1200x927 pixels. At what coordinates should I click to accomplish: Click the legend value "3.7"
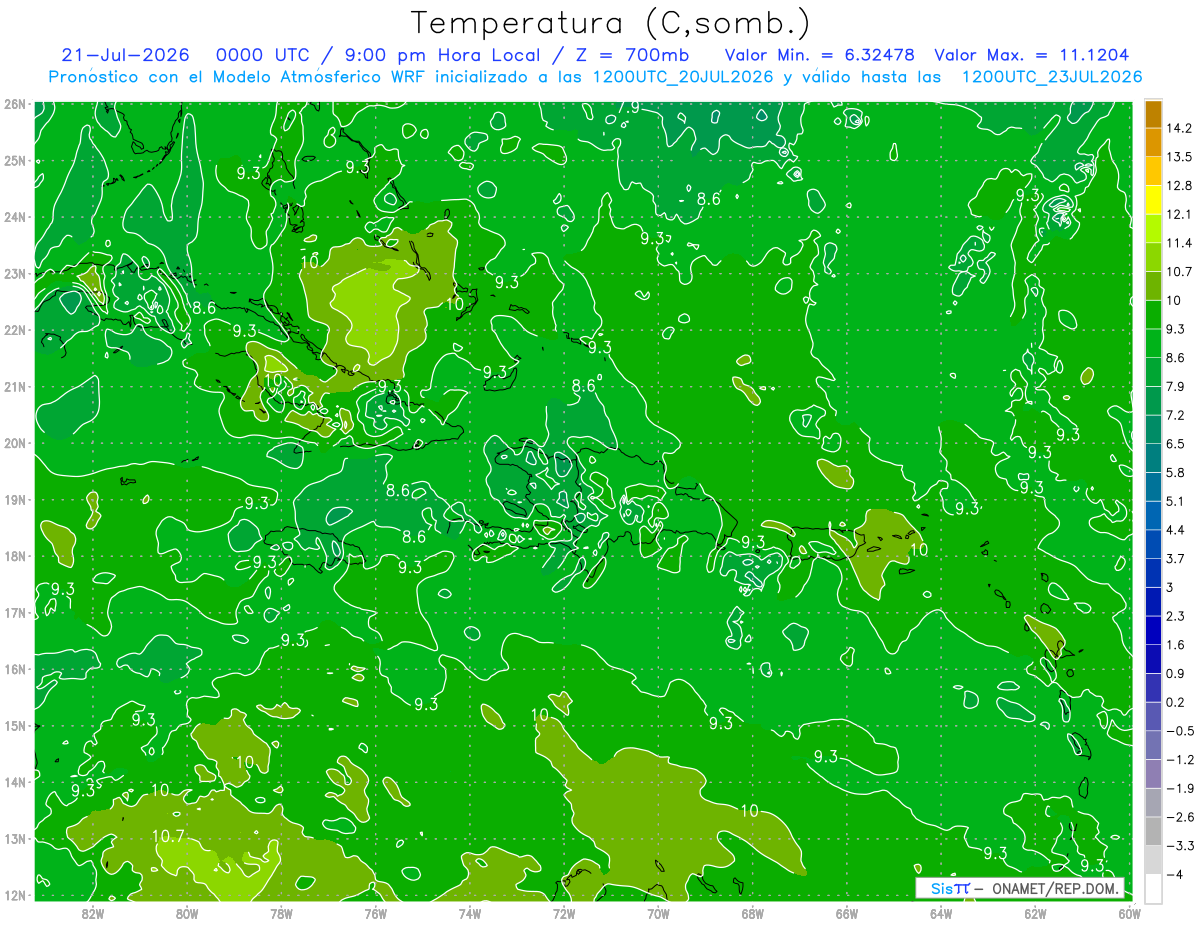(1176, 558)
